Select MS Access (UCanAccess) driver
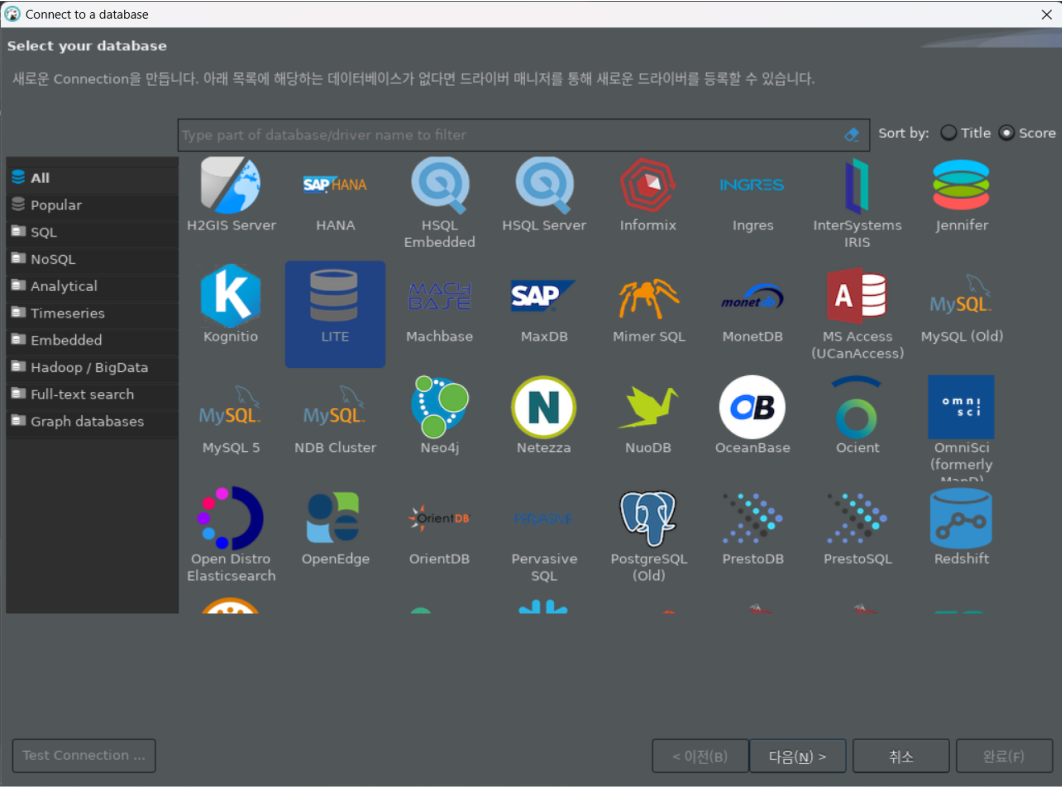The image size is (1062, 787). [x=857, y=313]
